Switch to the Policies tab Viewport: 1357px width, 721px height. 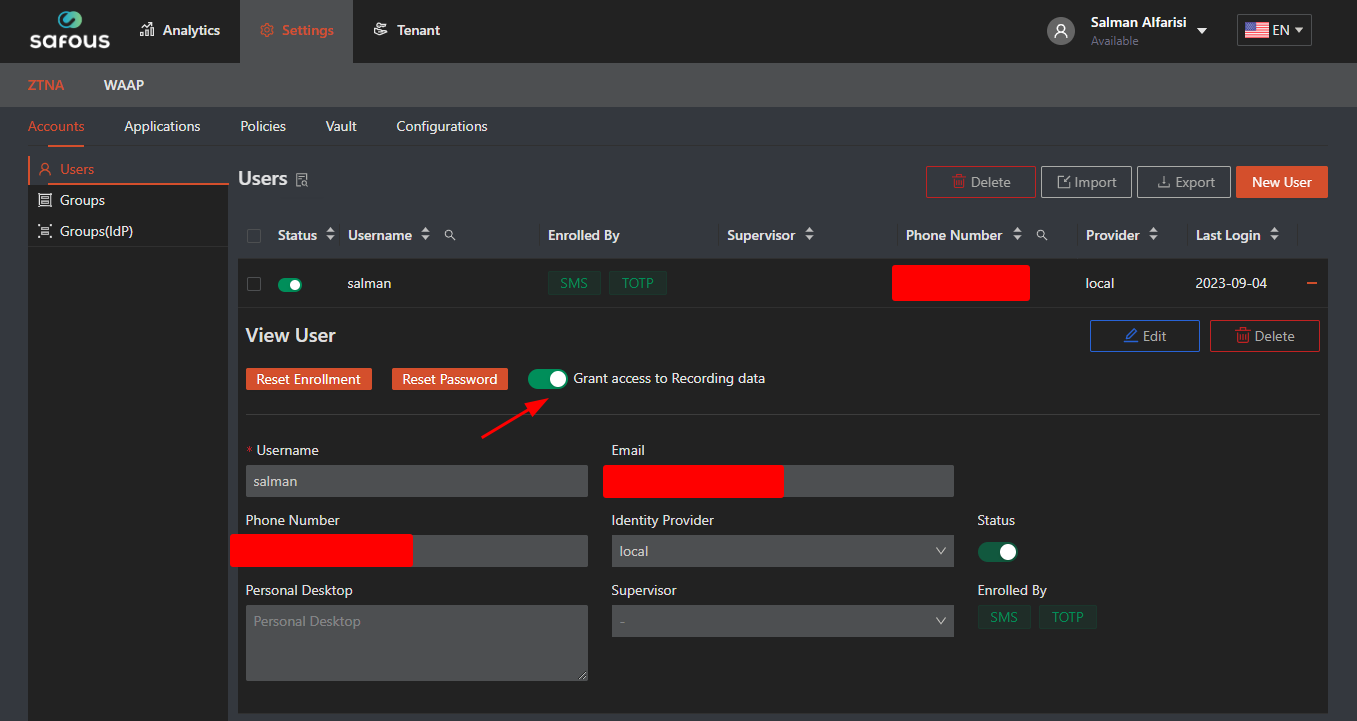[x=263, y=126]
